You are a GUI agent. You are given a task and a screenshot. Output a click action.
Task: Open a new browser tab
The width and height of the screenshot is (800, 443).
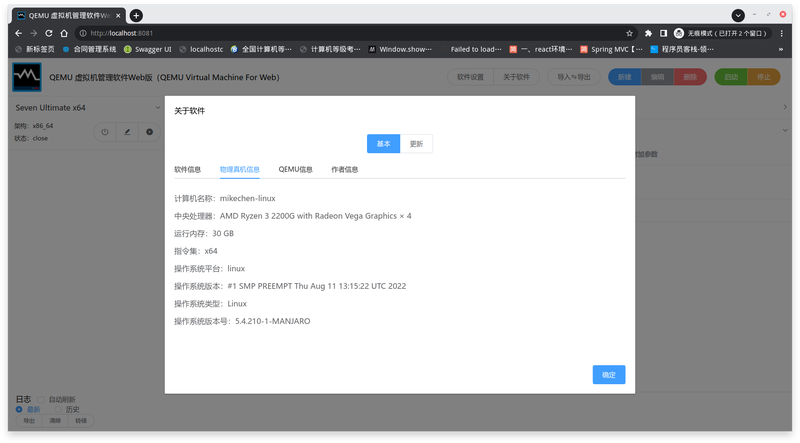click(136, 15)
